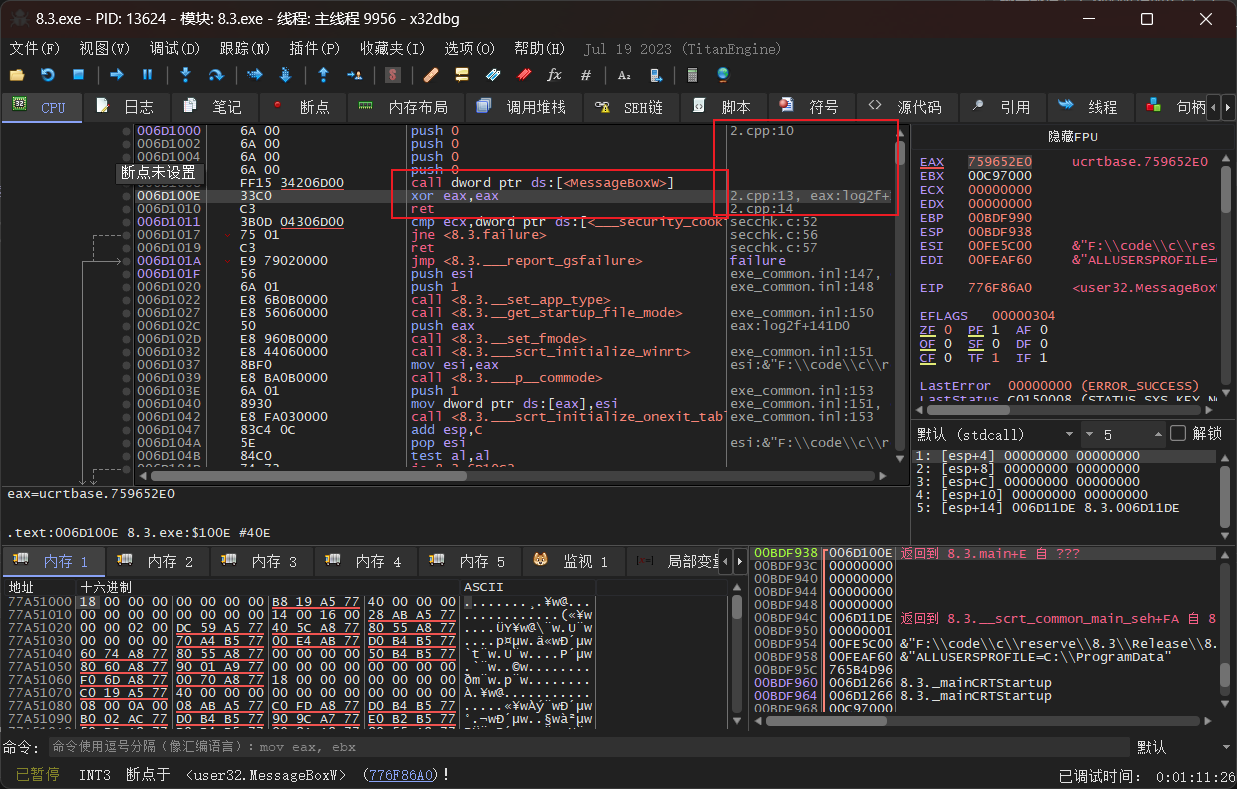1237x789 pixels.
Task: Stop the debugging session
Action: pyautogui.click(x=78, y=75)
